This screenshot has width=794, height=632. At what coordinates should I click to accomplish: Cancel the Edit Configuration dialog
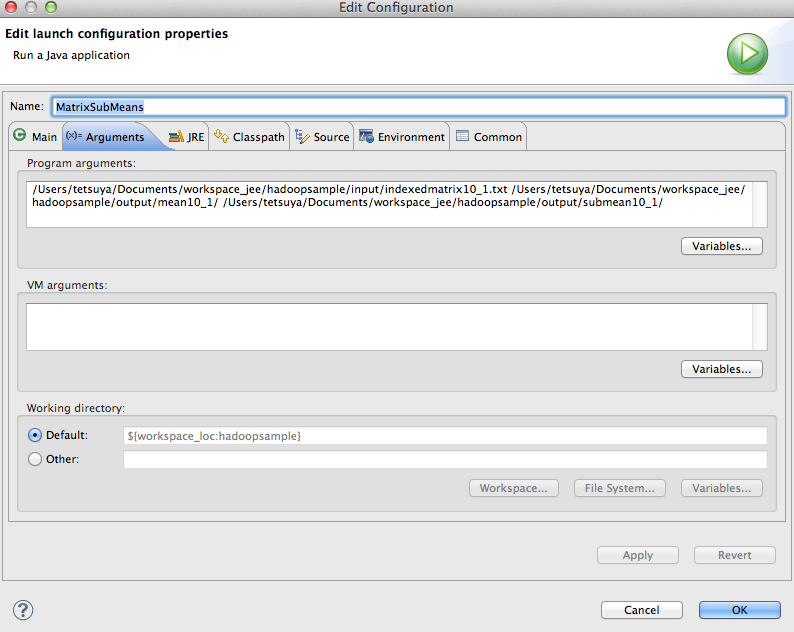click(x=642, y=610)
